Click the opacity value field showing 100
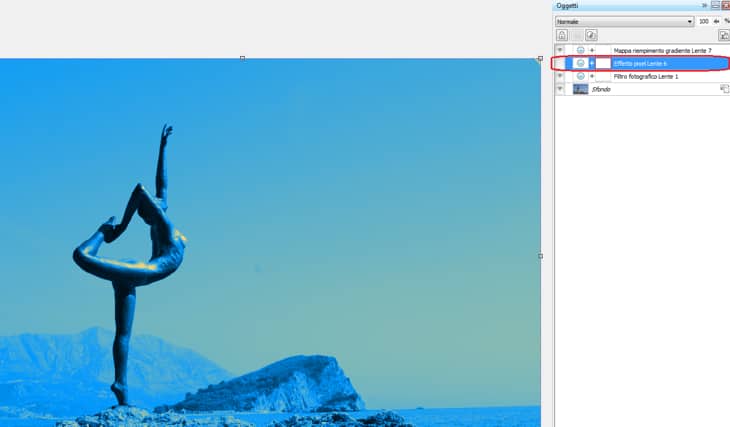 pyautogui.click(x=704, y=21)
